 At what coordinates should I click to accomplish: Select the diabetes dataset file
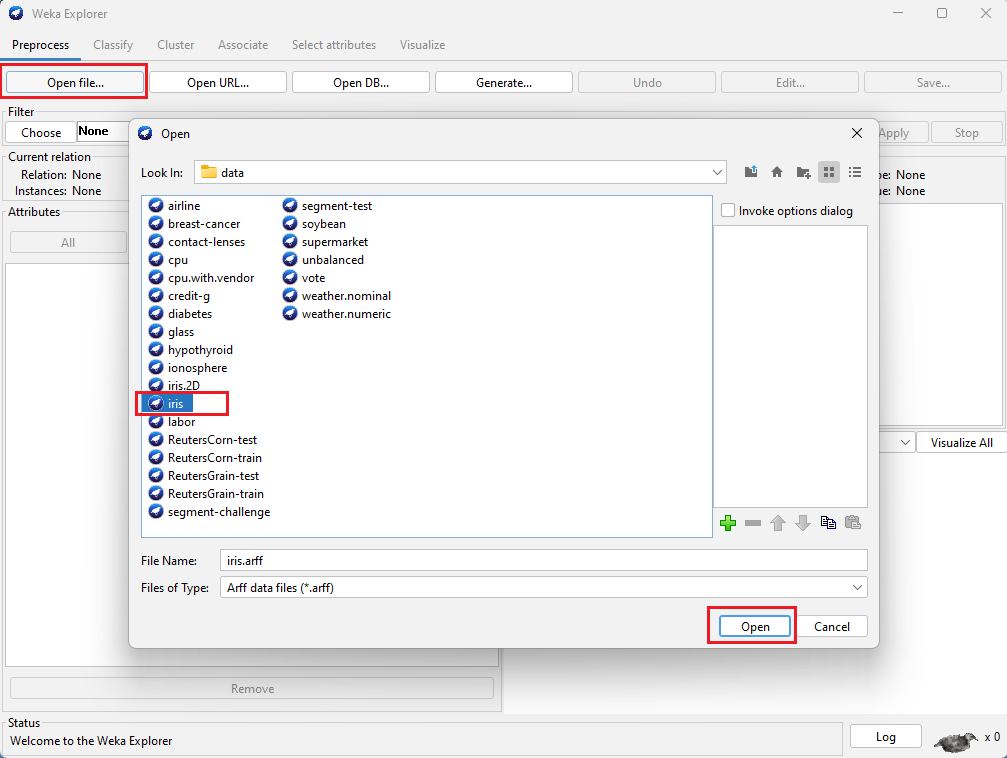(180, 313)
